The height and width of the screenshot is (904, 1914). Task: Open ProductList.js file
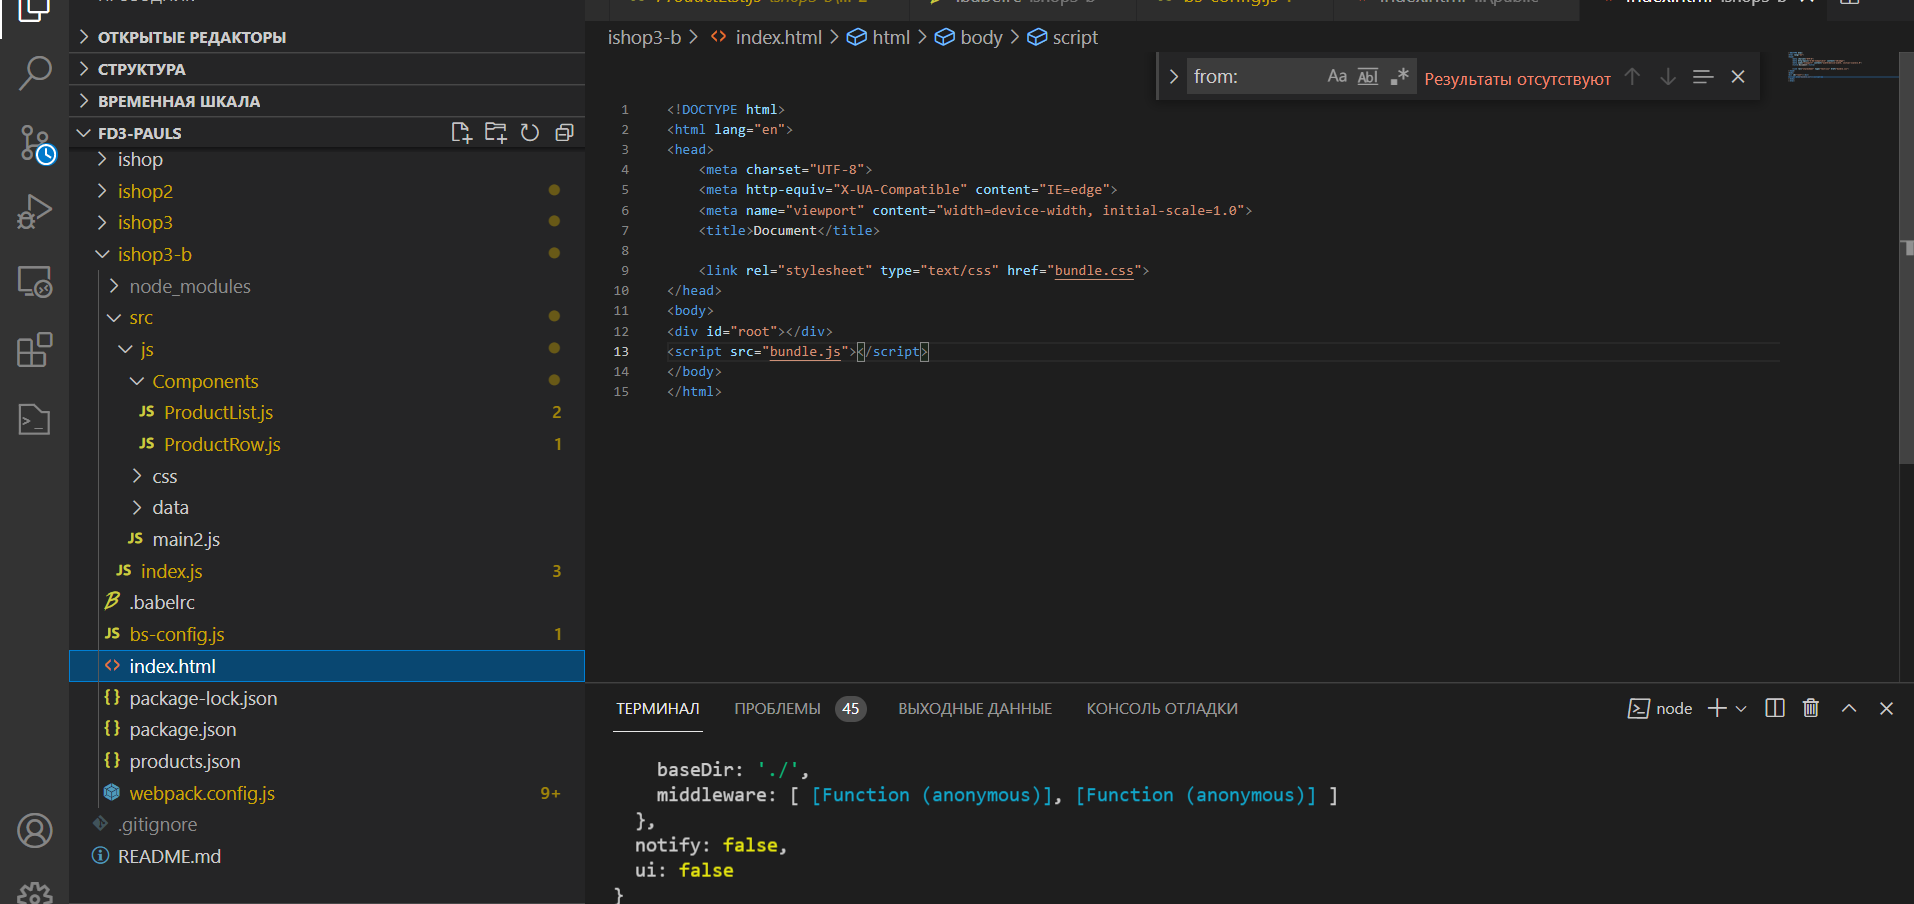tap(327, 412)
